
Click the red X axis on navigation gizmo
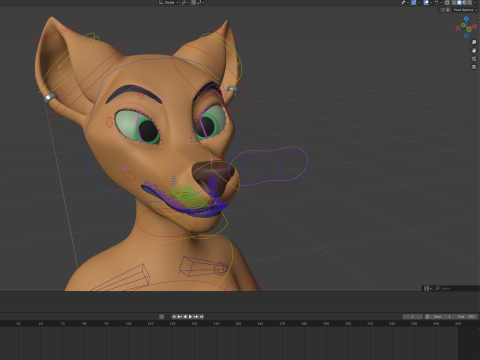[474, 26]
